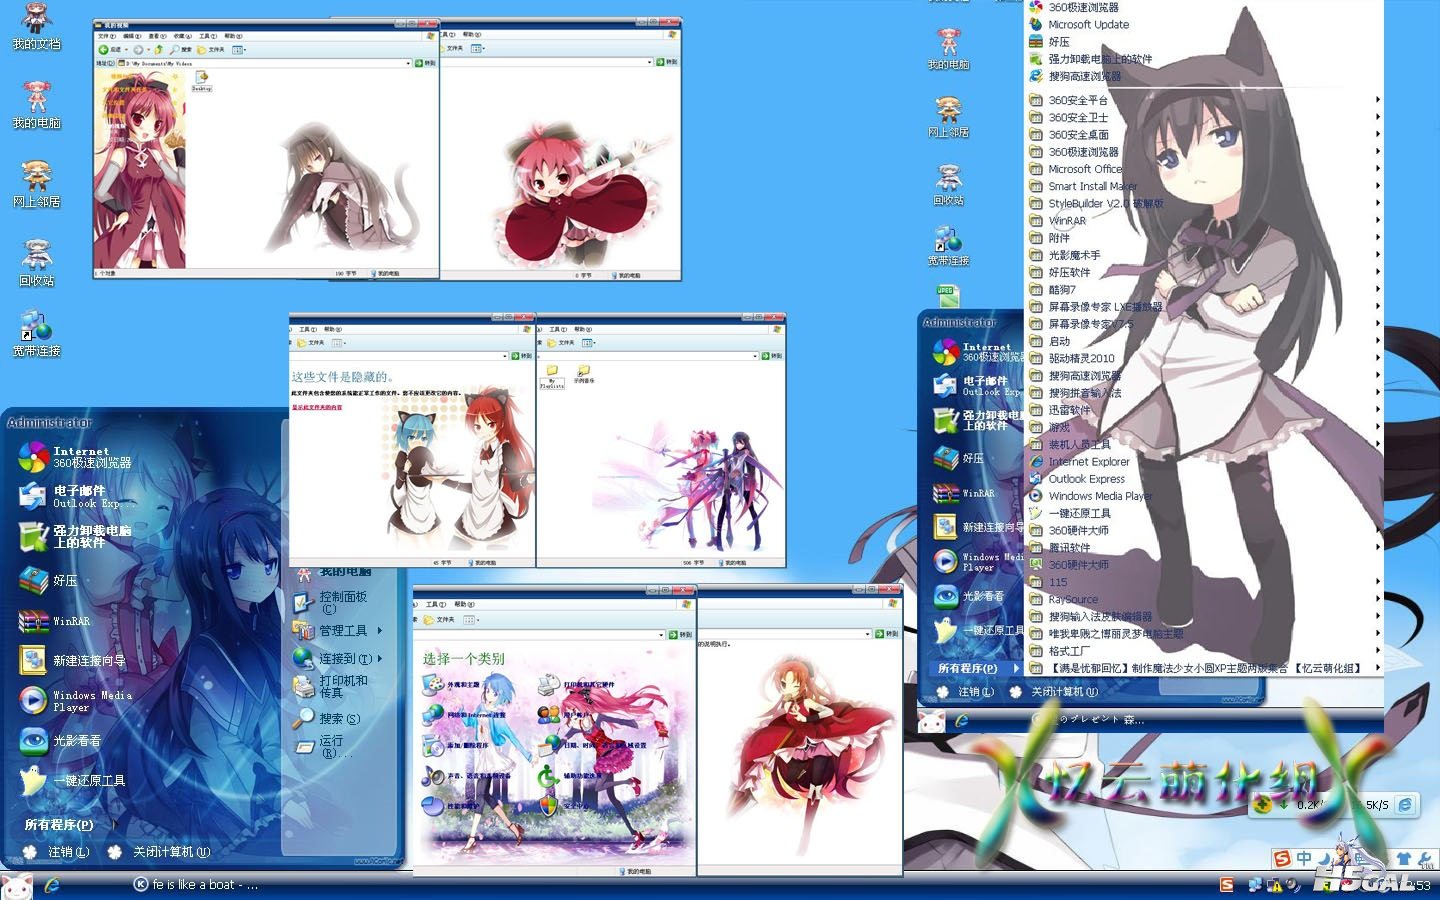
Task: Open 安全中心 category in Control Panel
Action: [x=565, y=806]
